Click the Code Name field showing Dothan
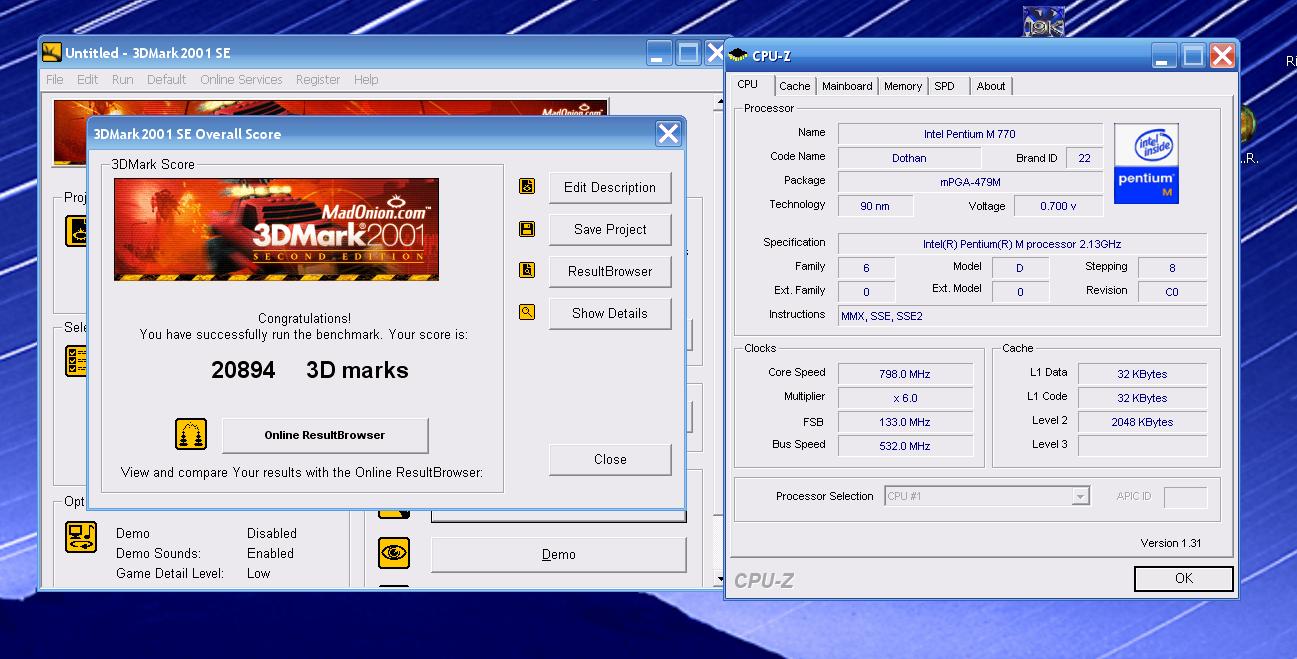The height and width of the screenshot is (659, 1297). (909, 158)
